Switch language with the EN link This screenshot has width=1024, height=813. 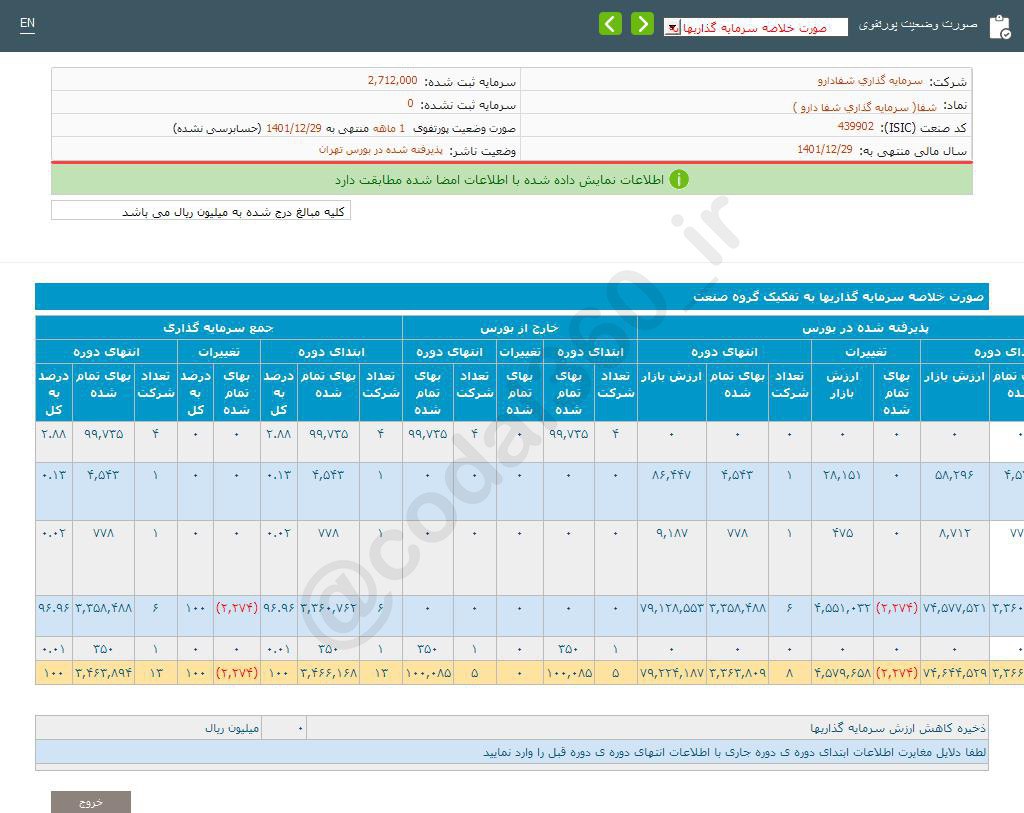[x=27, y=23]
